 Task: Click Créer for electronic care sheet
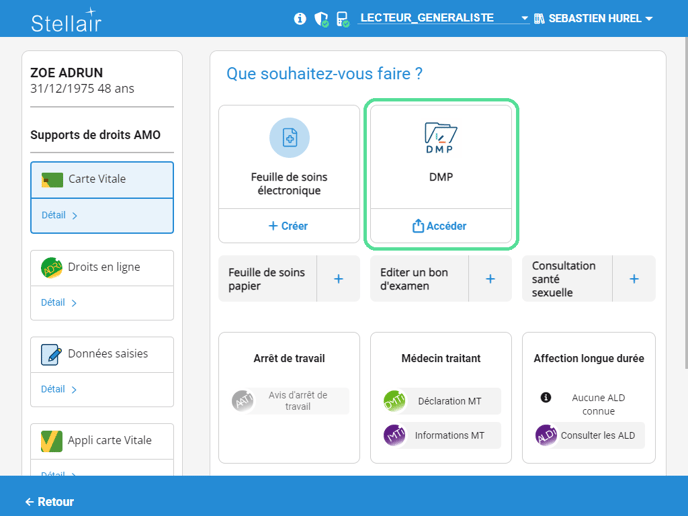pyautogui.click(x=288, y=226)
